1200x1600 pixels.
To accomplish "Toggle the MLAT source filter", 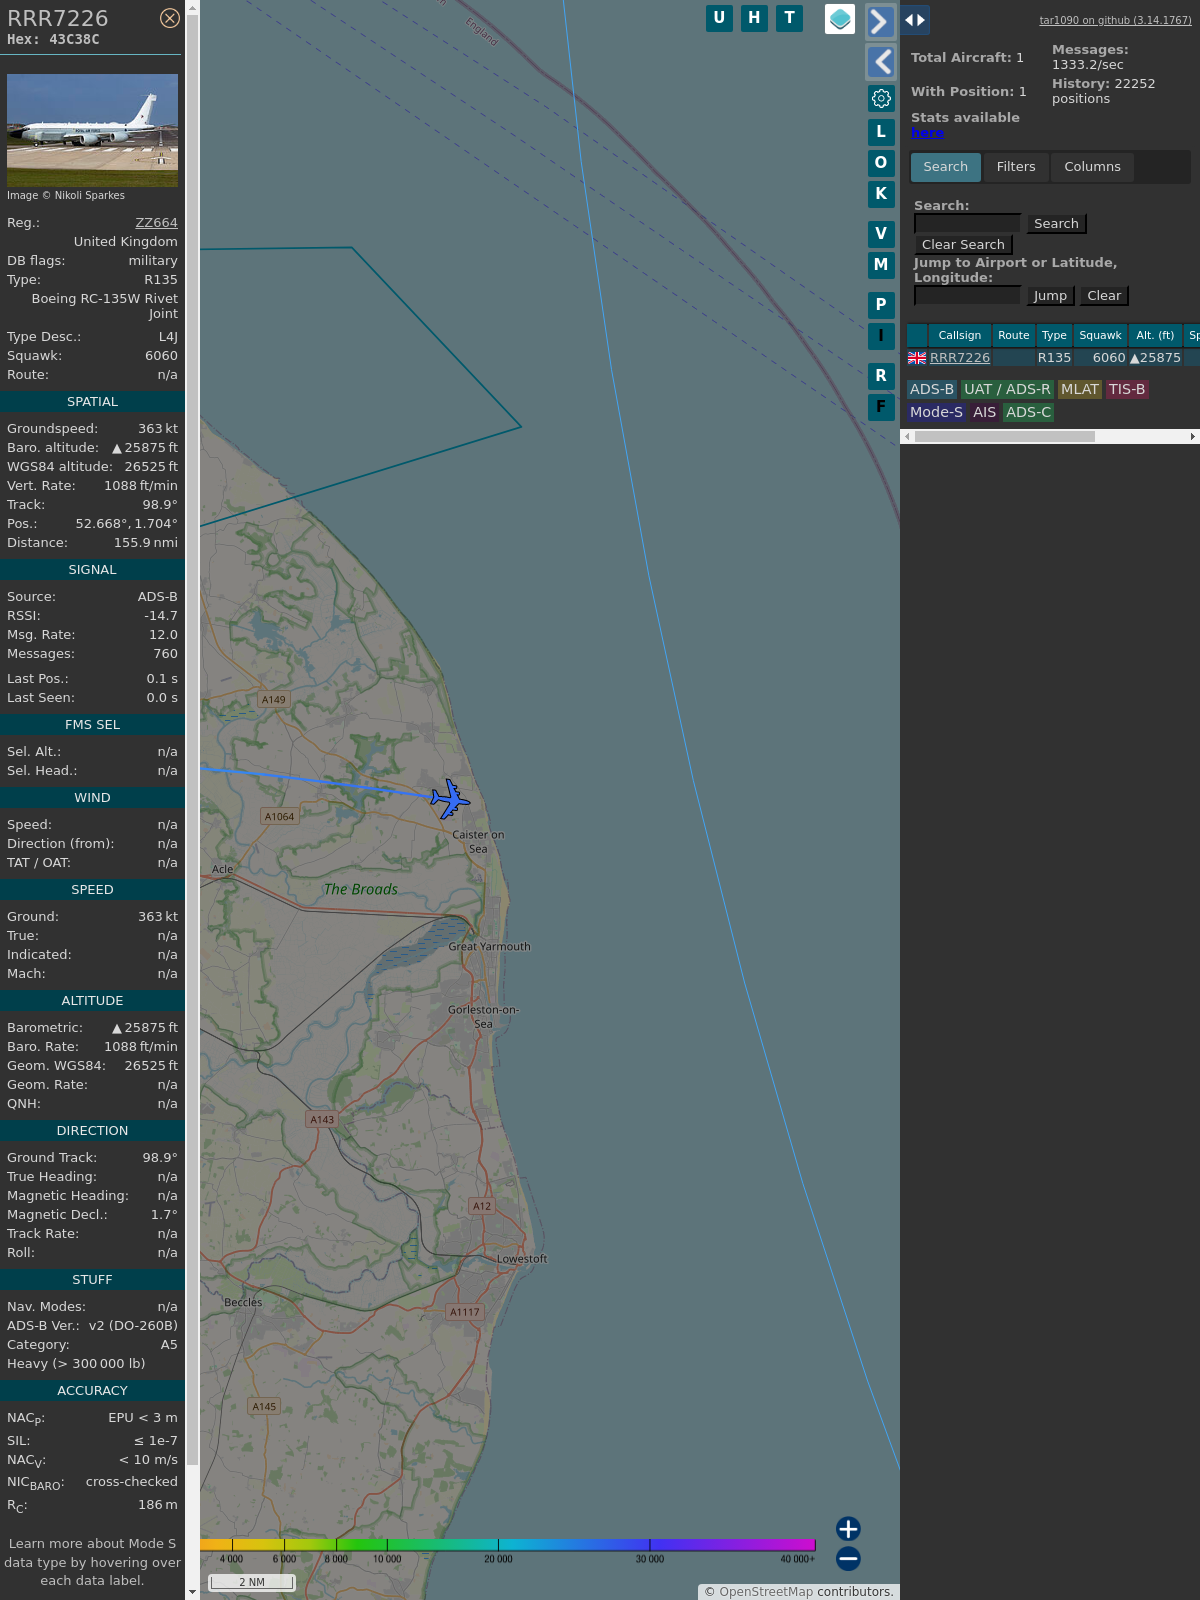I will pyautogui.click(x=1079, y=389).
